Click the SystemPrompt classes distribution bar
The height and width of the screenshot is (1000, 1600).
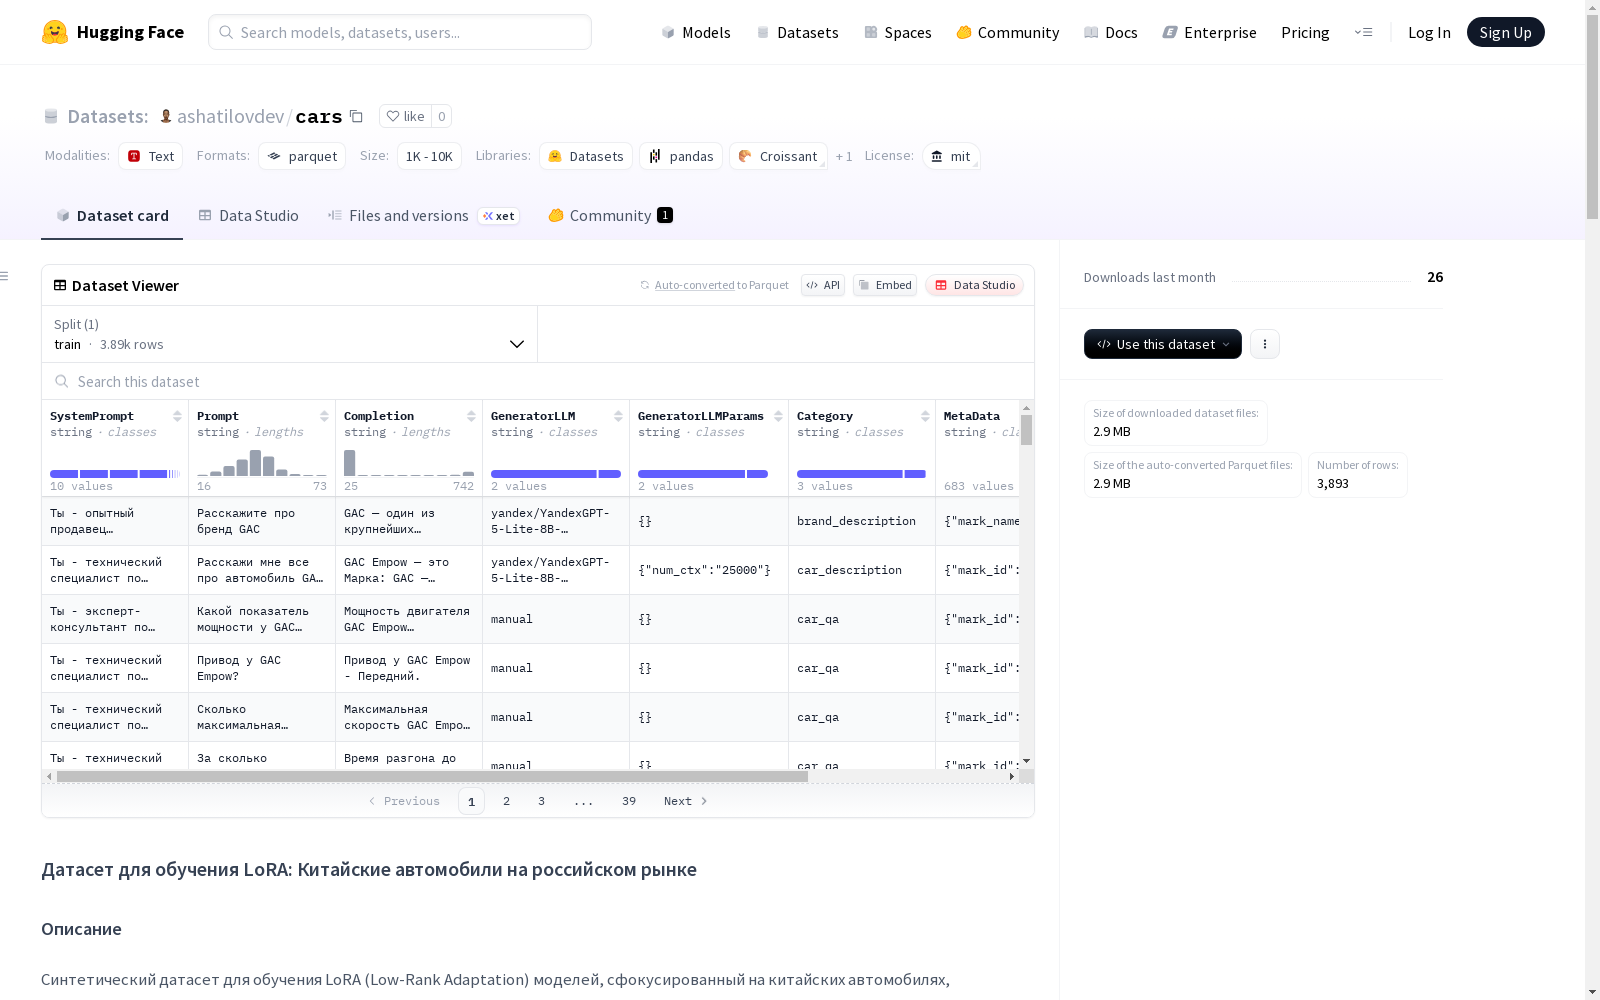[x=115, y=474]
